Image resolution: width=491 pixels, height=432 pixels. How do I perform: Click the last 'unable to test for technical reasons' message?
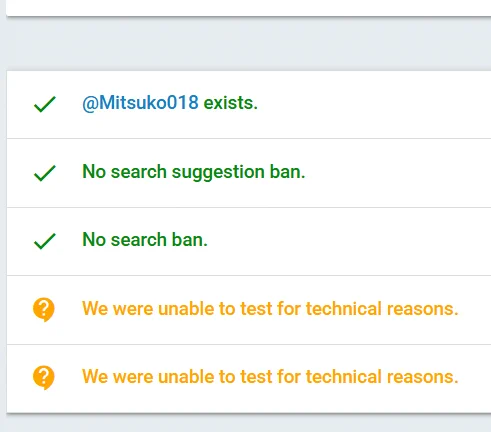pos(270,377)
